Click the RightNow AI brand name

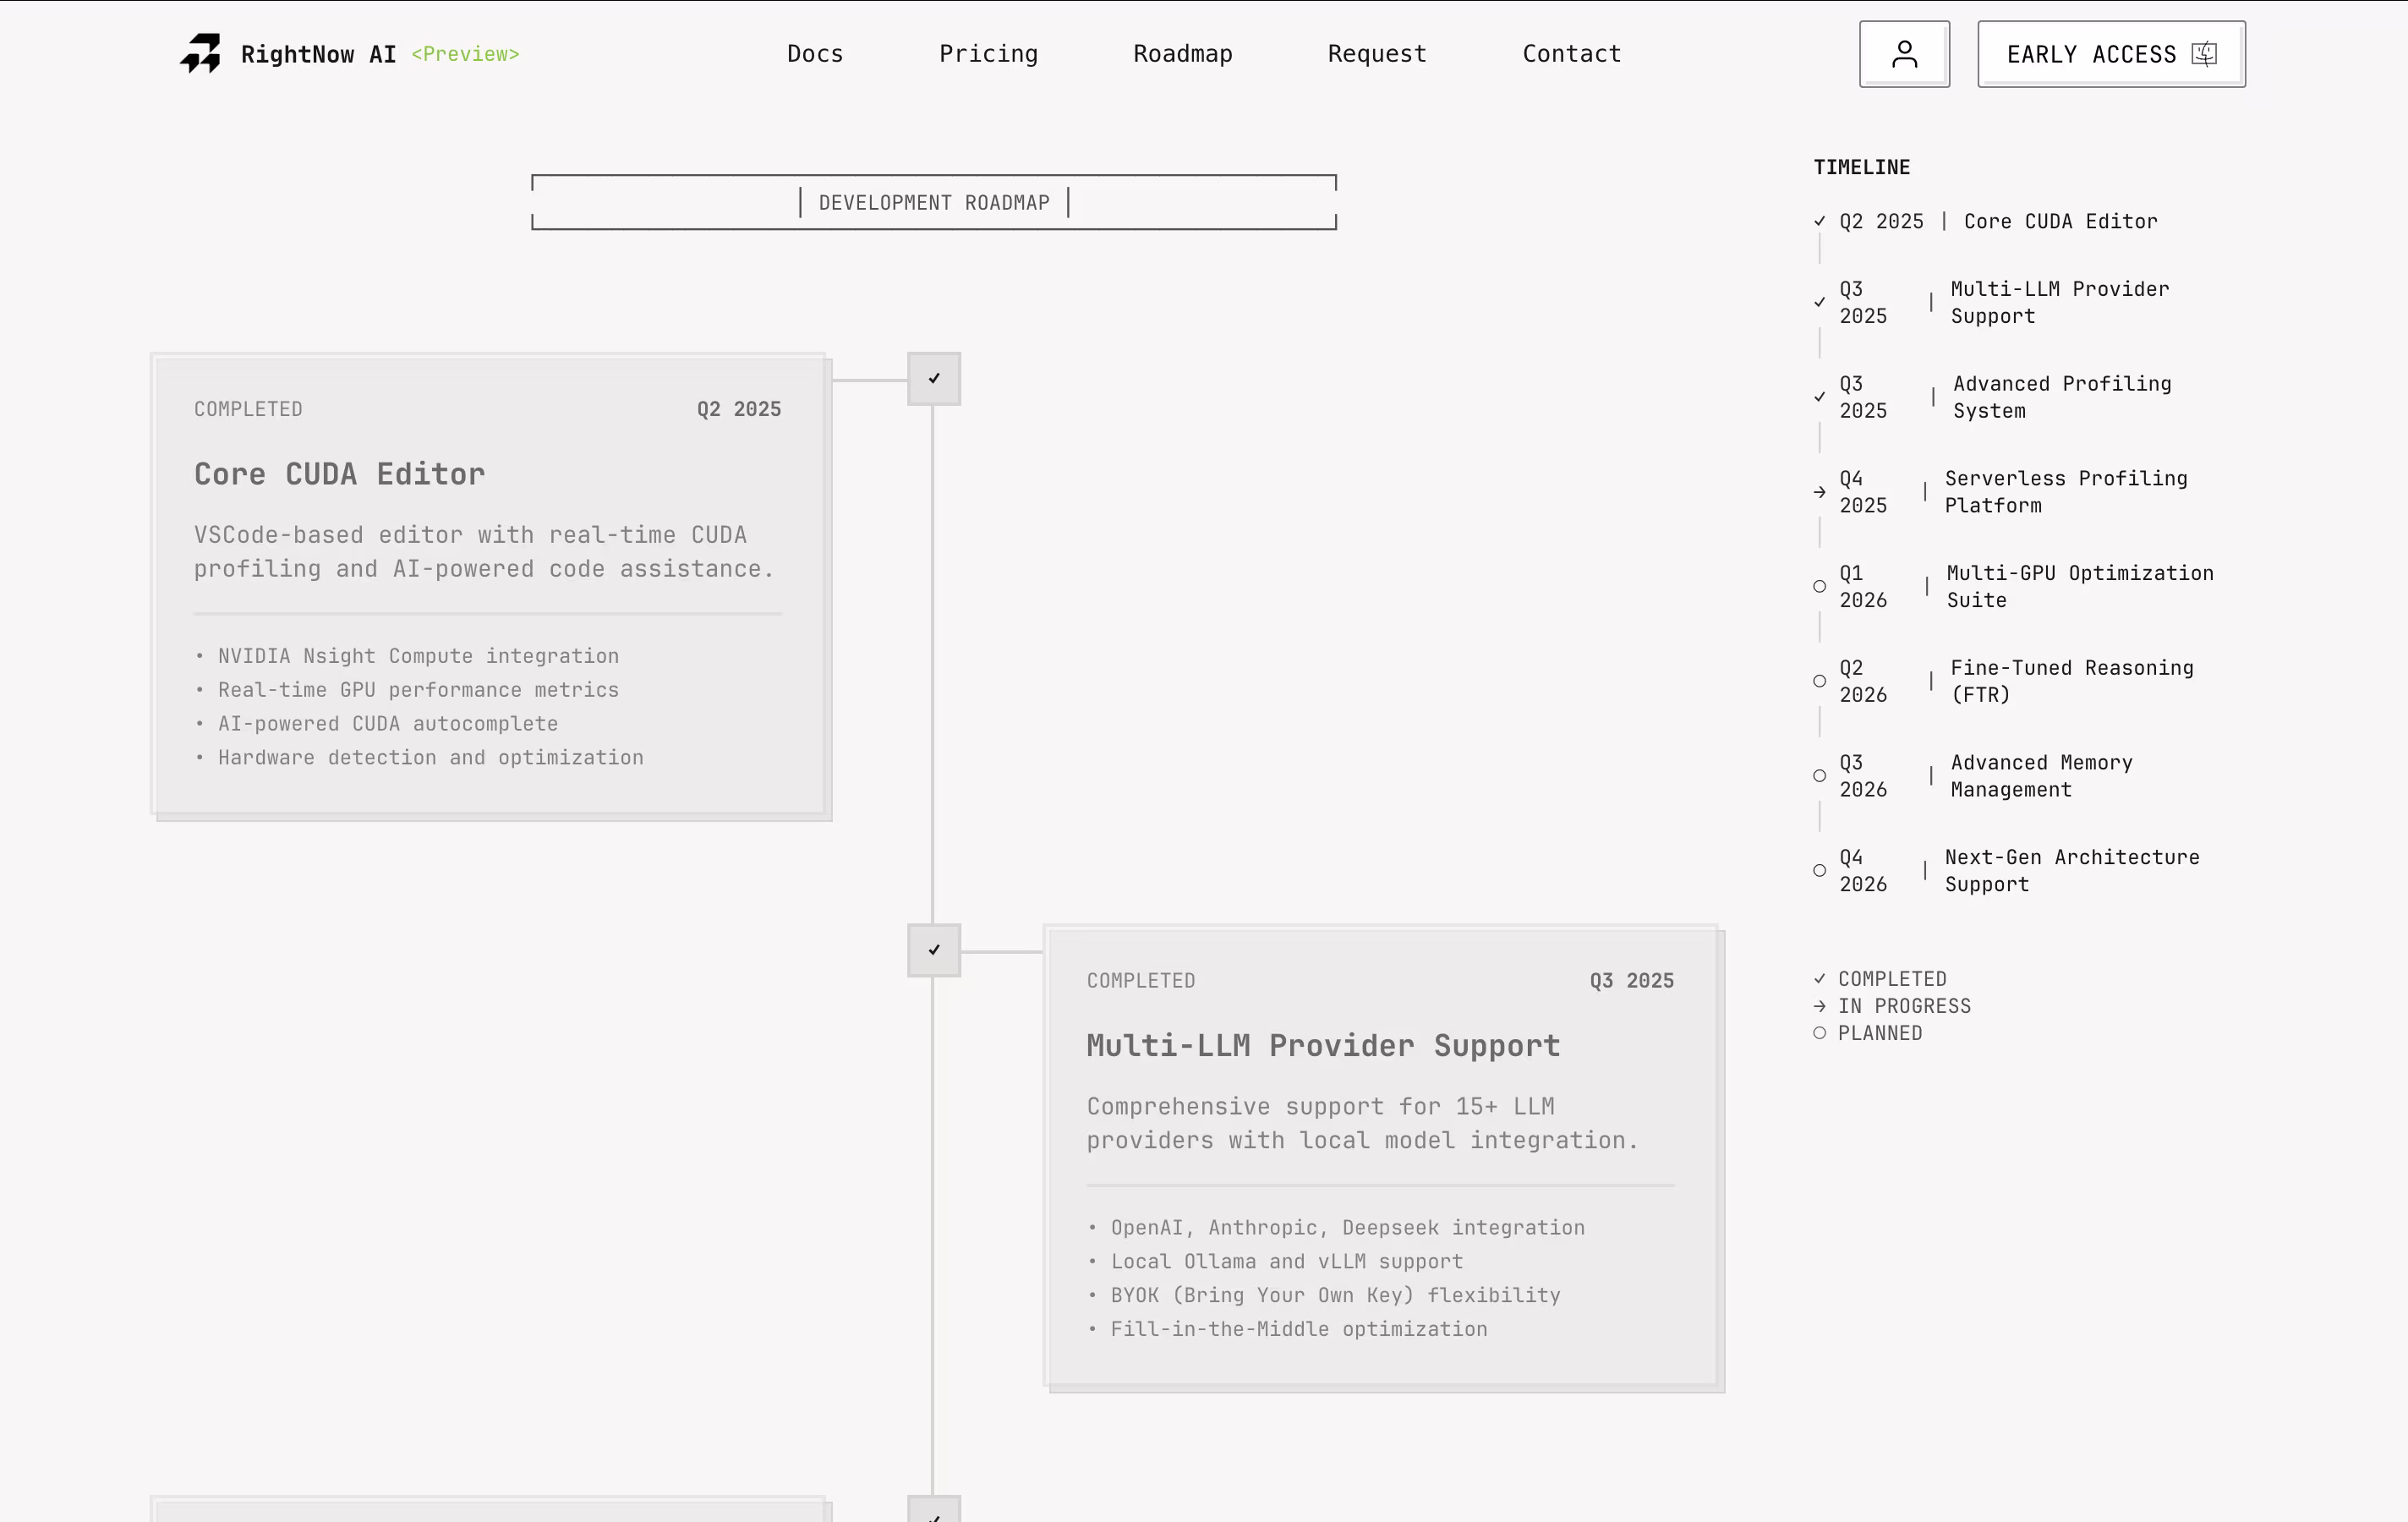[x=319, y=54]
